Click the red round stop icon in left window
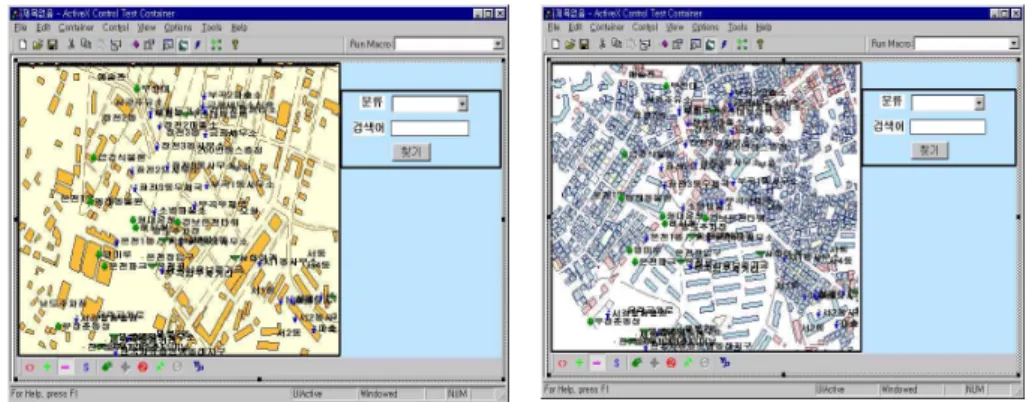This screenshot has height=402, width=1032. coord(142,366)
